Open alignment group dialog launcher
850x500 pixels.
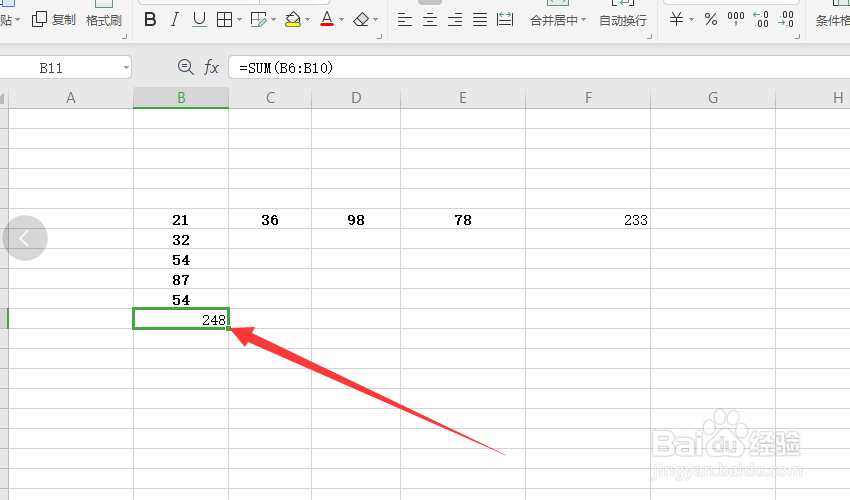coord(649,36)
